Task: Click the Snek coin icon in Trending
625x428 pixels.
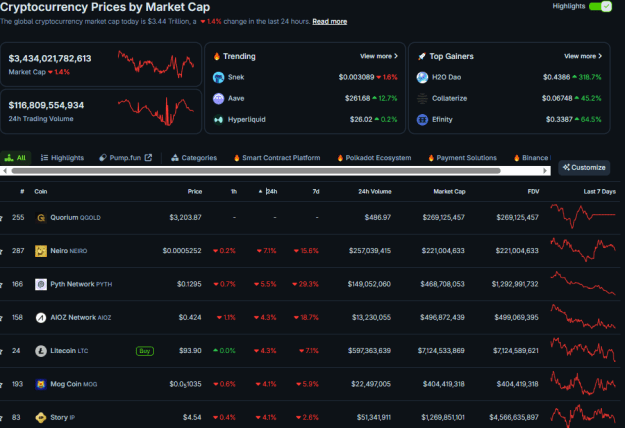Action: click(x=218, y=77)
